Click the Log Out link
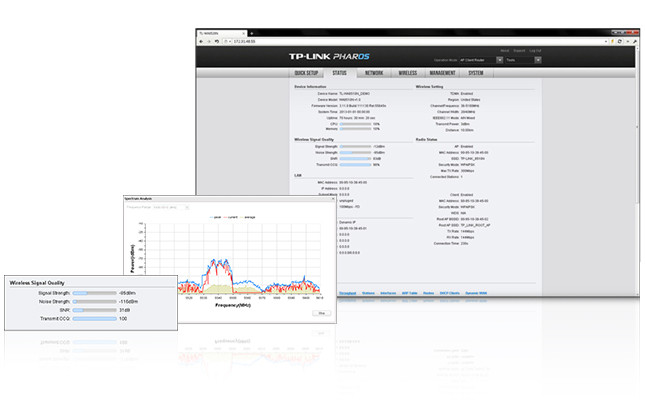The width and height of the screenshot is (645, 412). [x=536, y=50]
